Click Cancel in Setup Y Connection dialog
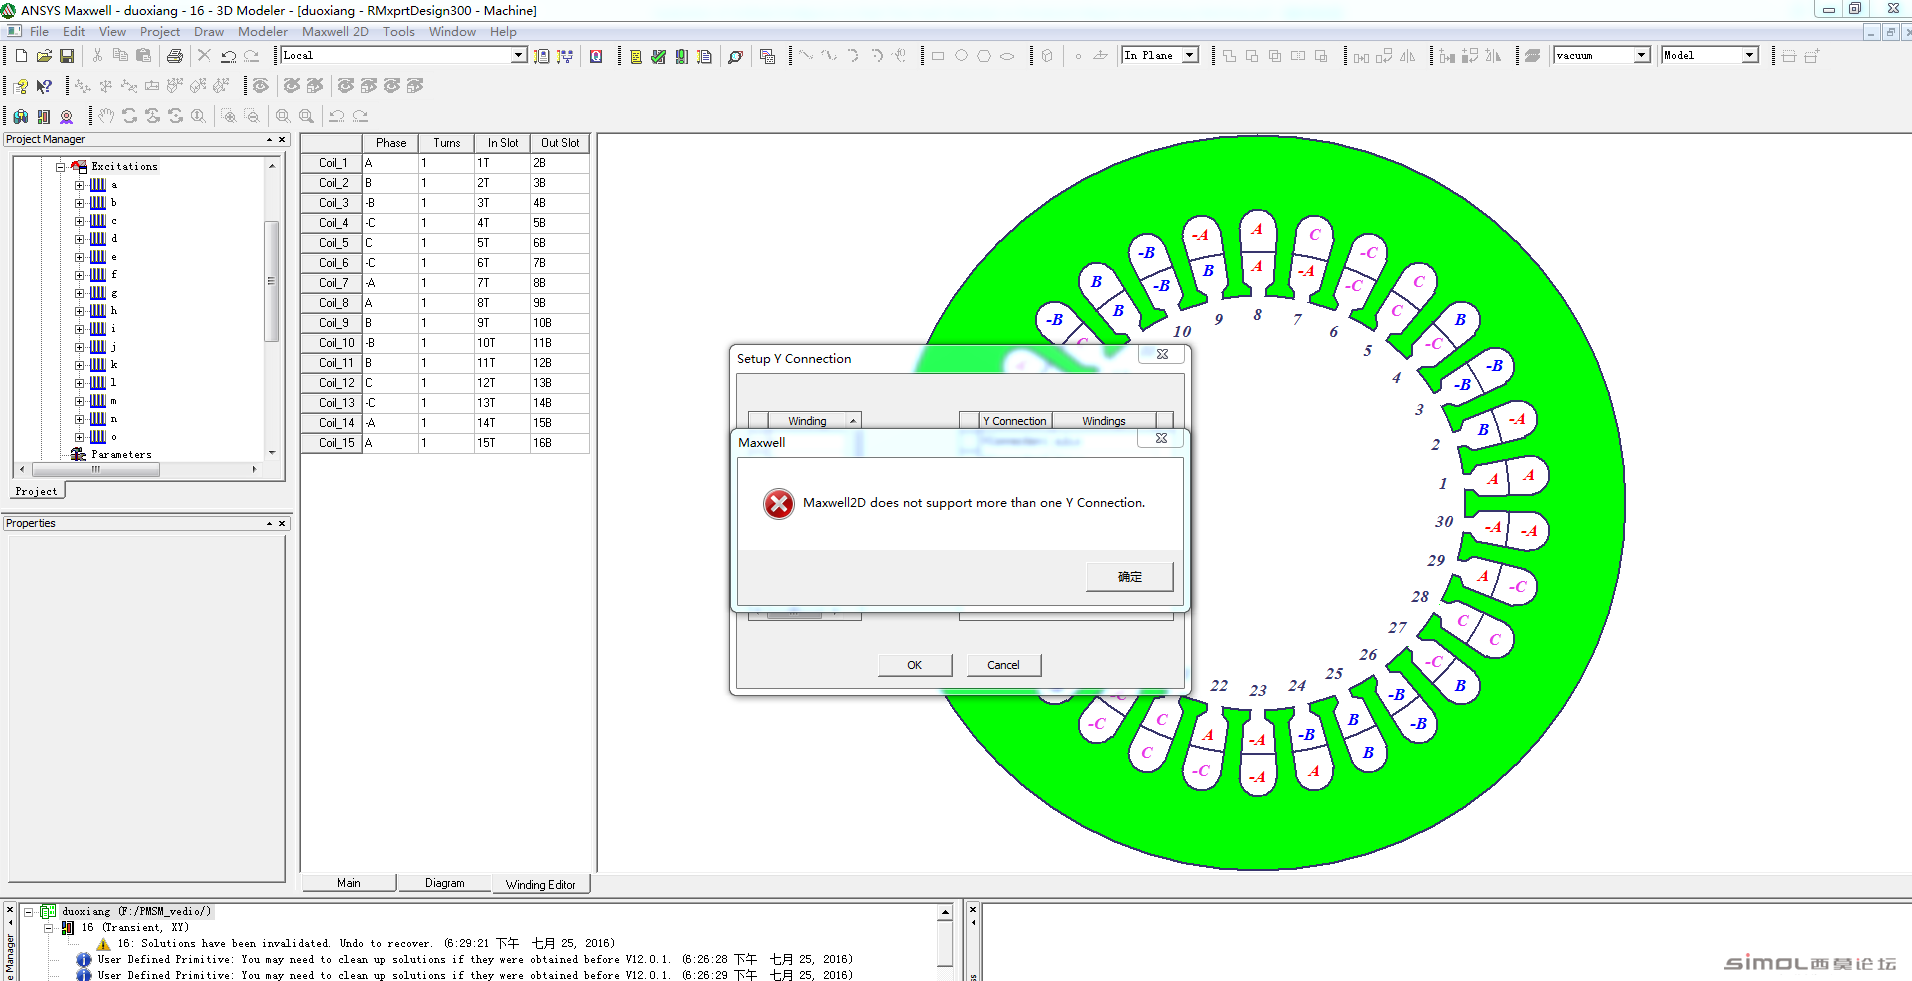The height and width of the screenshot is (981, 1912). [x=1003, y=665]
